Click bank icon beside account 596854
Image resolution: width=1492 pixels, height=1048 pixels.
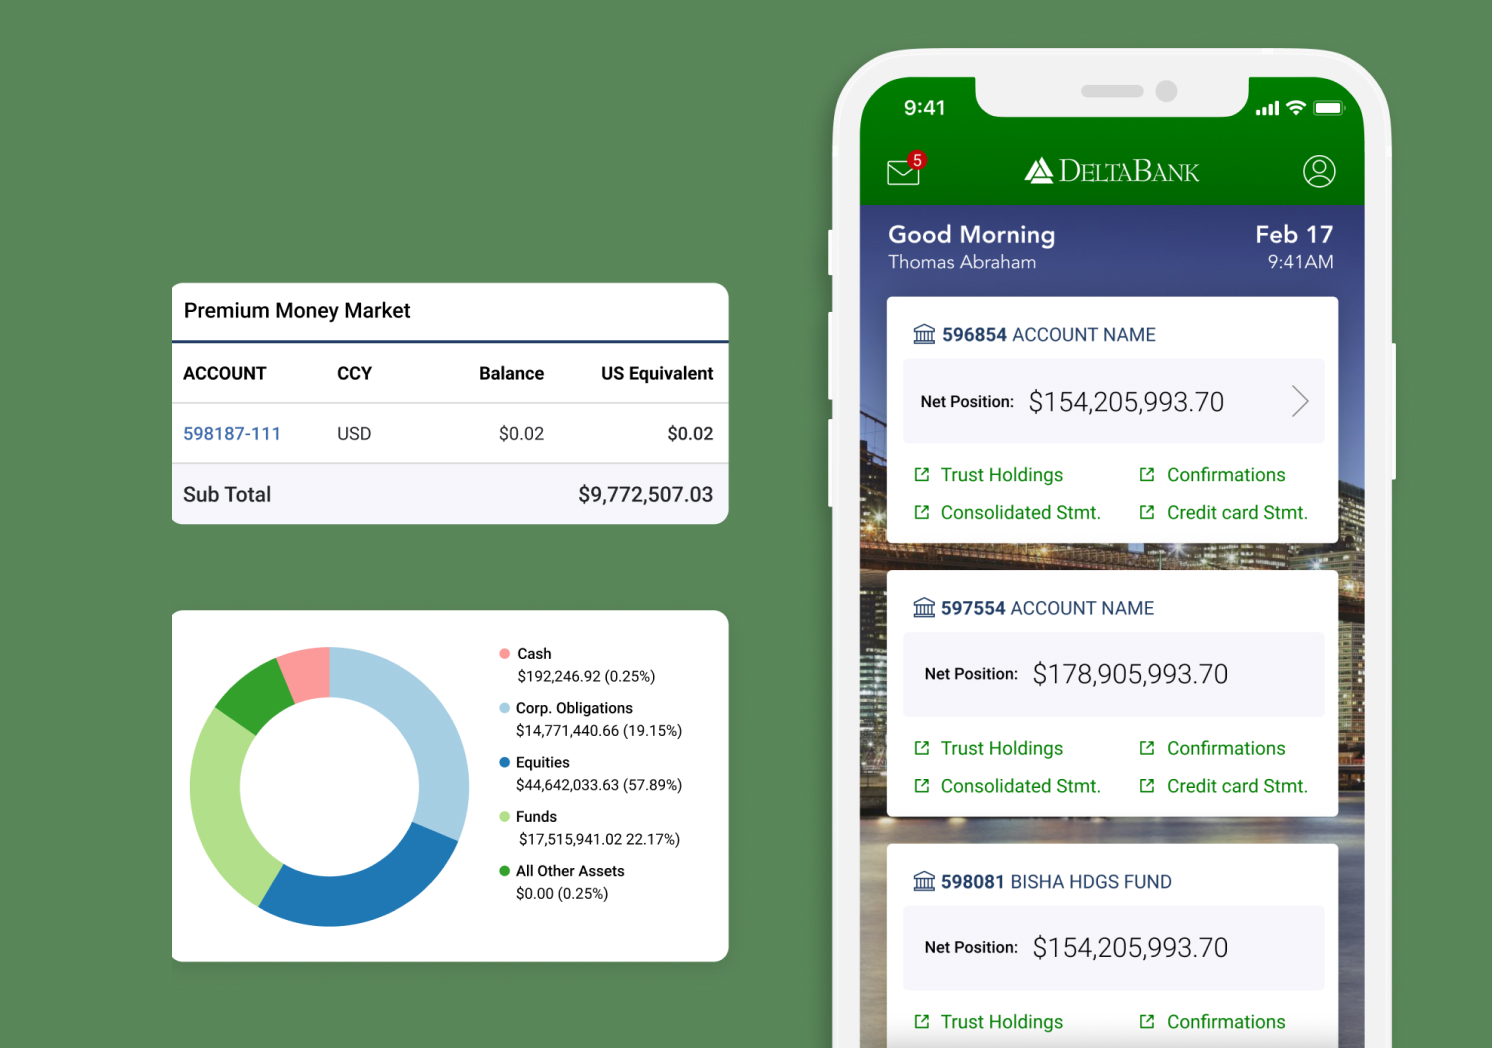(924, 334)
